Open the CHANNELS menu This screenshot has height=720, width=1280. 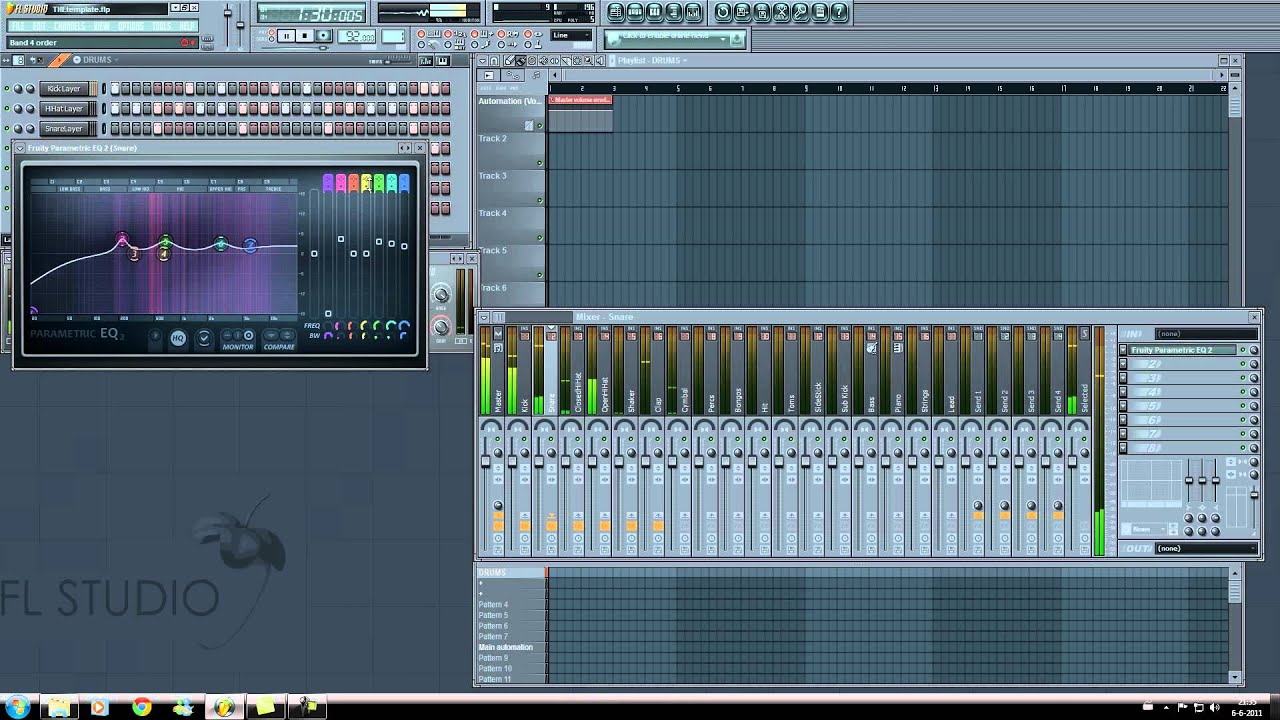(69, 26)
